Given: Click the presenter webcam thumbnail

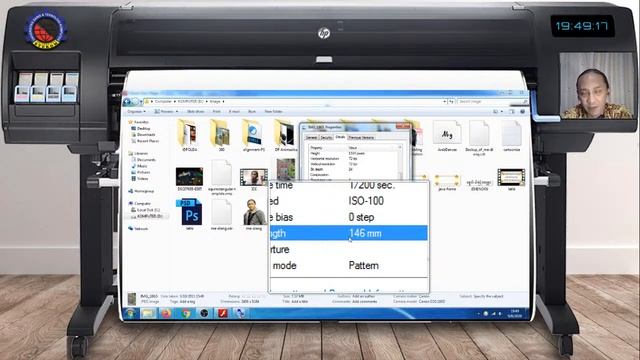Looking at the screenshot, I should (596, 86).
